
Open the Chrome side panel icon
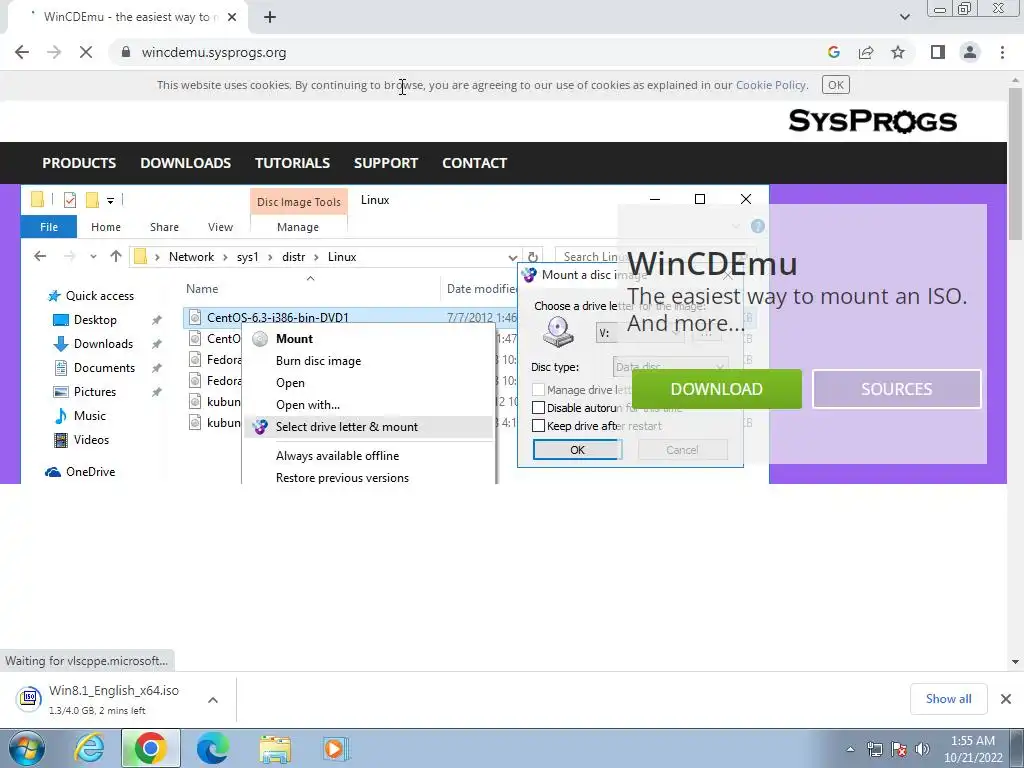coord(938,52)
